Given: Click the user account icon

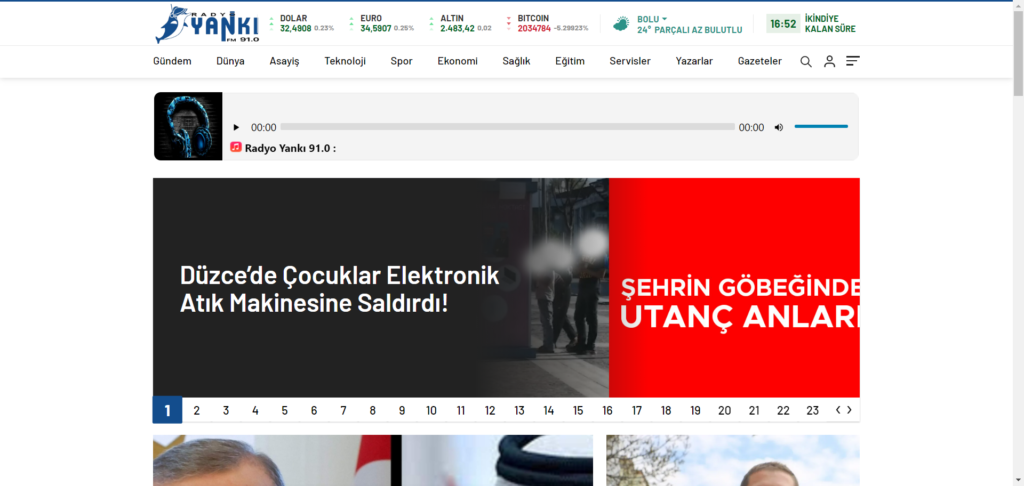Looking at the screenshot, I should pyautogui.click(x=829, y=61).
